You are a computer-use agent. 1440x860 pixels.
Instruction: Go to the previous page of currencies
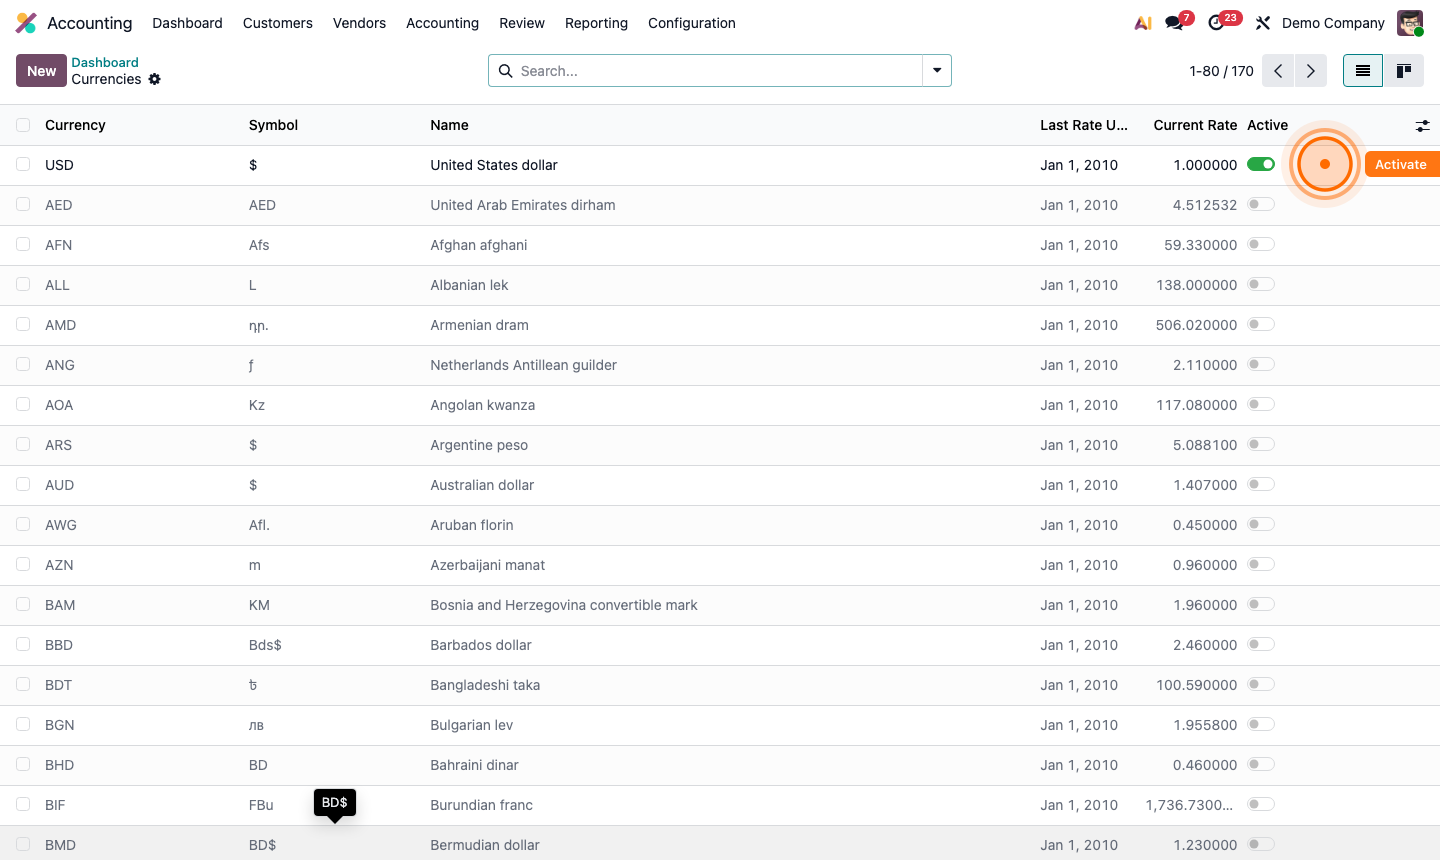point(1277,70)
